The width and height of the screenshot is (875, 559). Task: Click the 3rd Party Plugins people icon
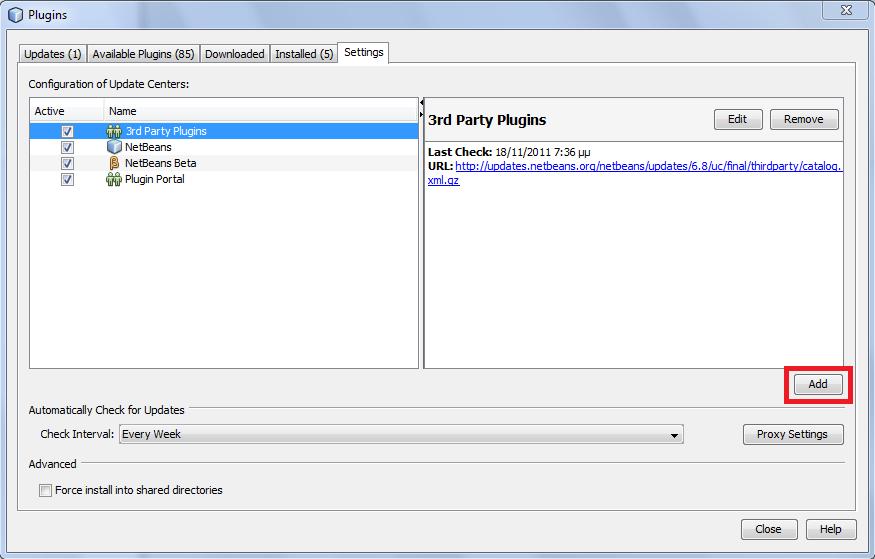tap(114, 131)
